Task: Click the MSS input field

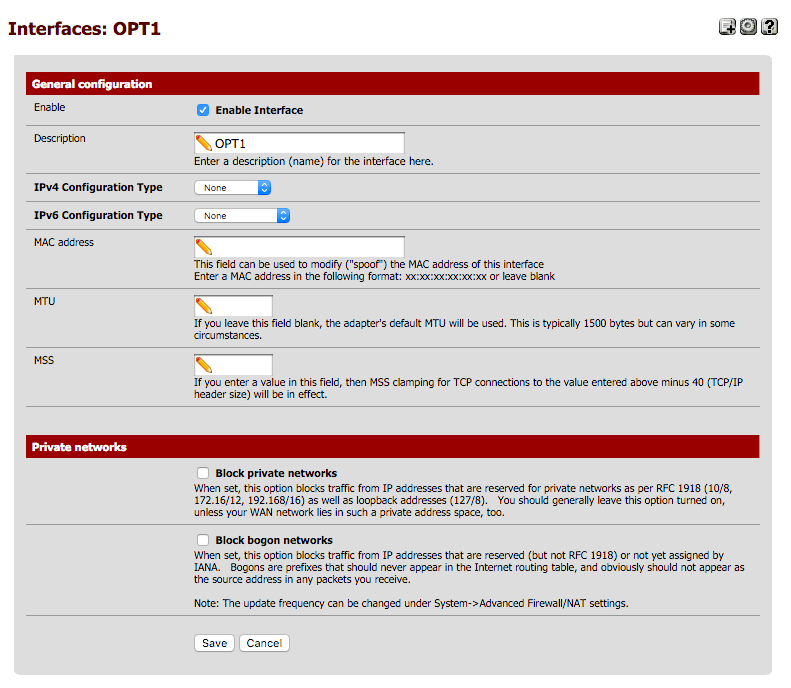Action: [x=234, y=365]
